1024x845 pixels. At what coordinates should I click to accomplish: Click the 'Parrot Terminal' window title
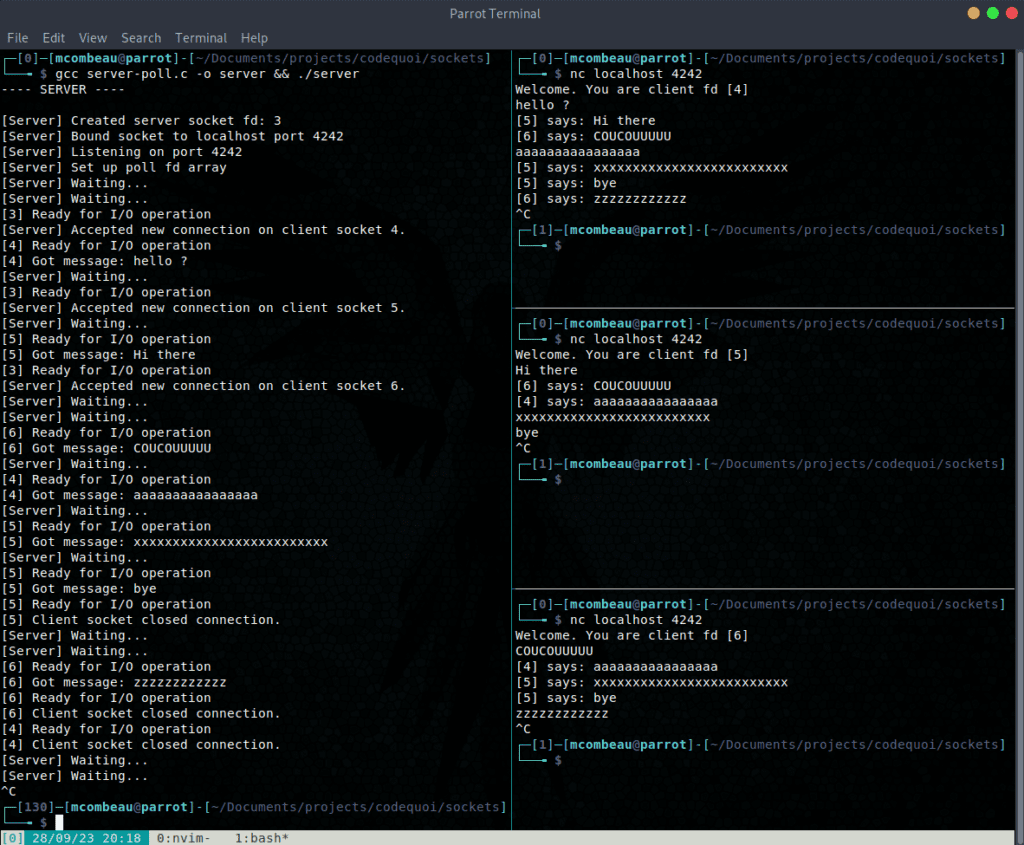tap(495, 14)
